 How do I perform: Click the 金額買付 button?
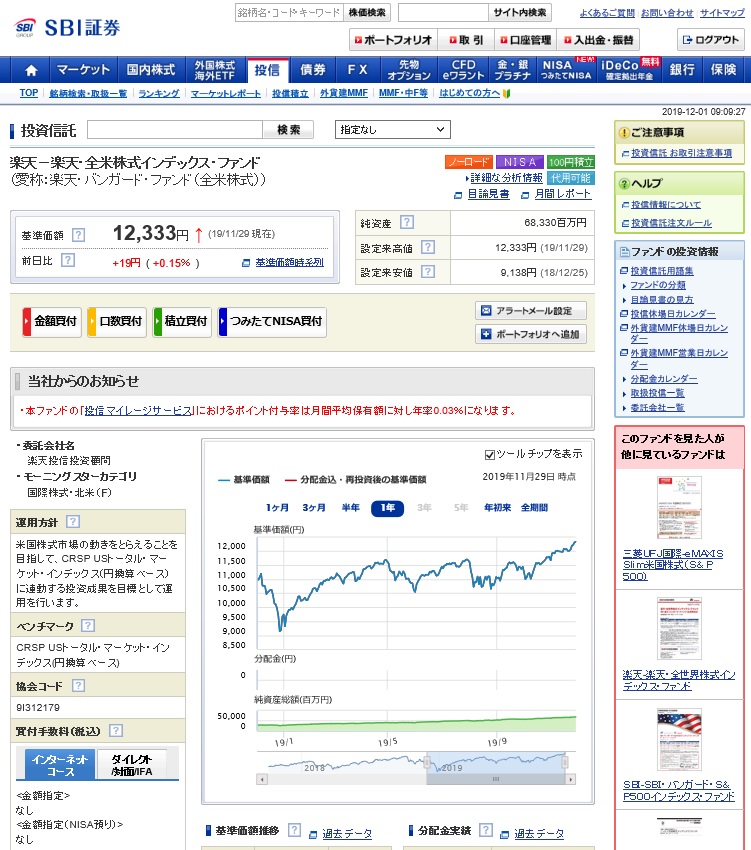pos(52,321)
